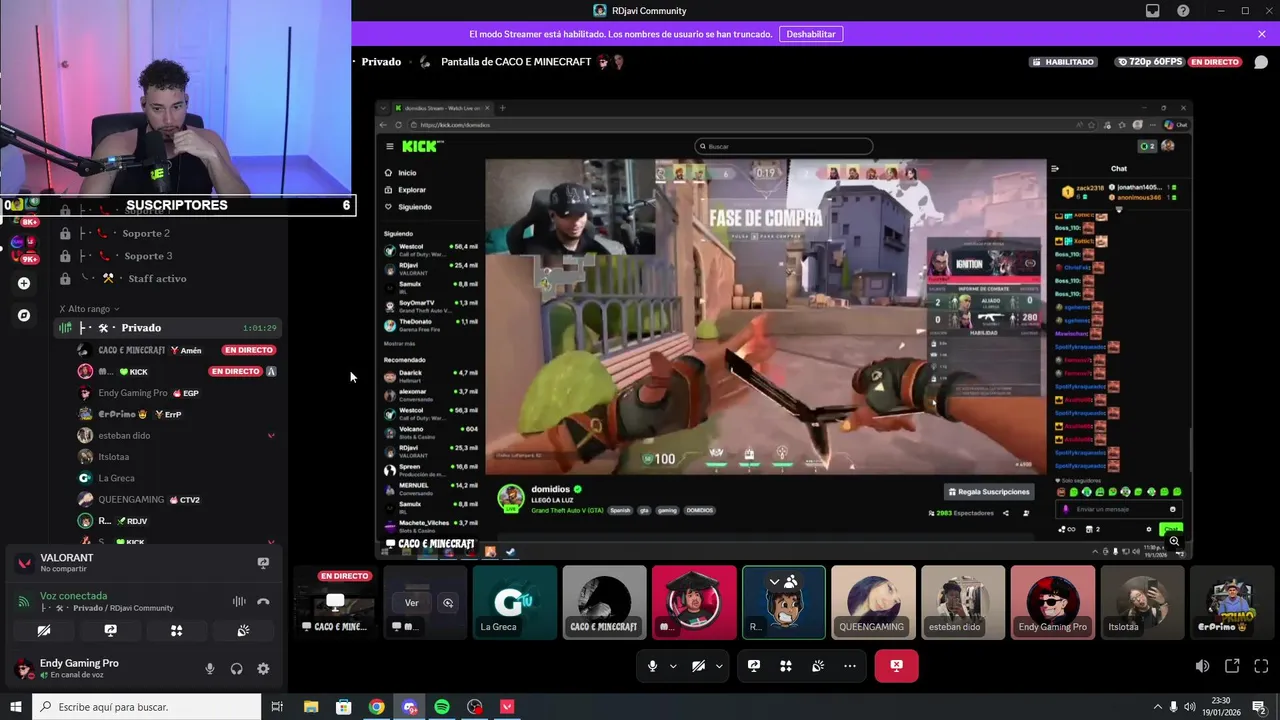This screenshot has height=720, width=1280.
Task: Pop out the stream window icon
Action: tap(1232, 666)
